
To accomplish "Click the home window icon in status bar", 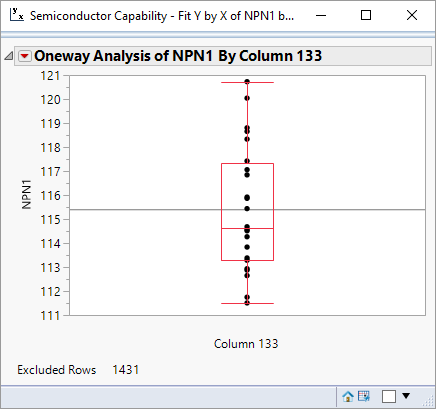I will pyautogui.click(x=348, y=396).
